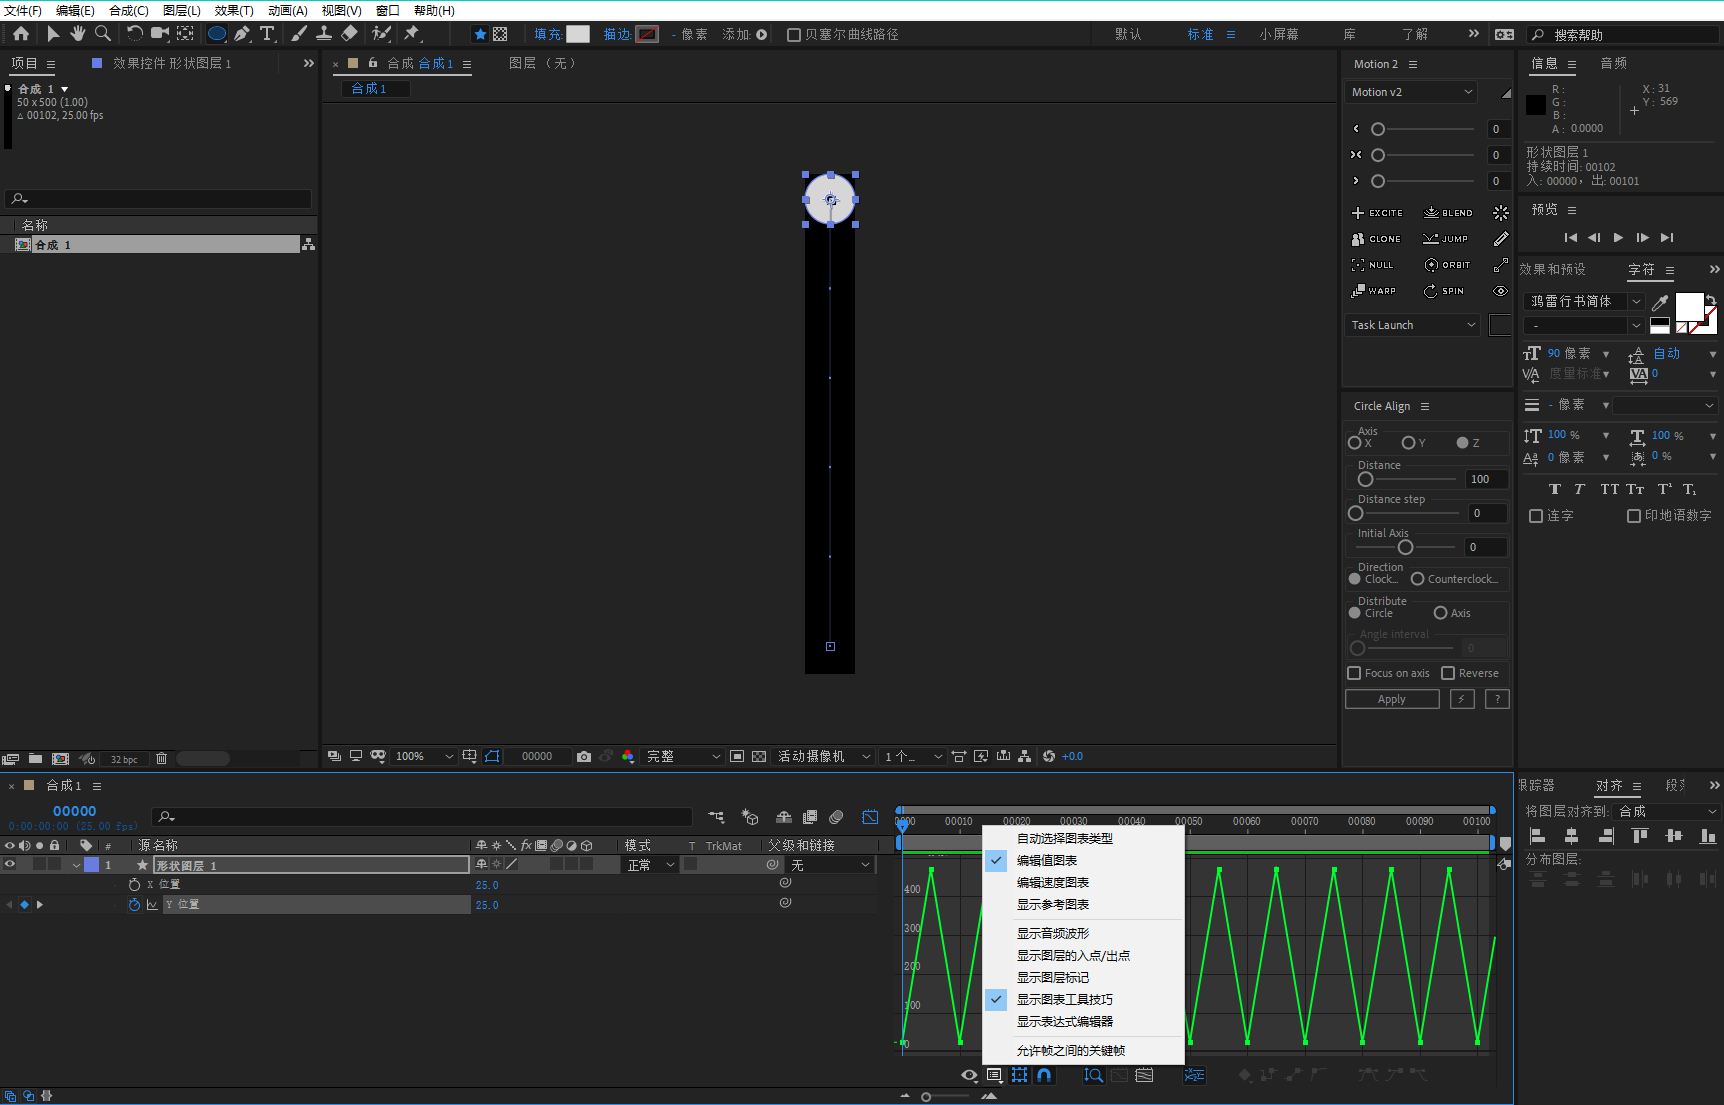Select the Ellipse shape tool
Screen dimensions: 1724x1105
pos(216,33)
